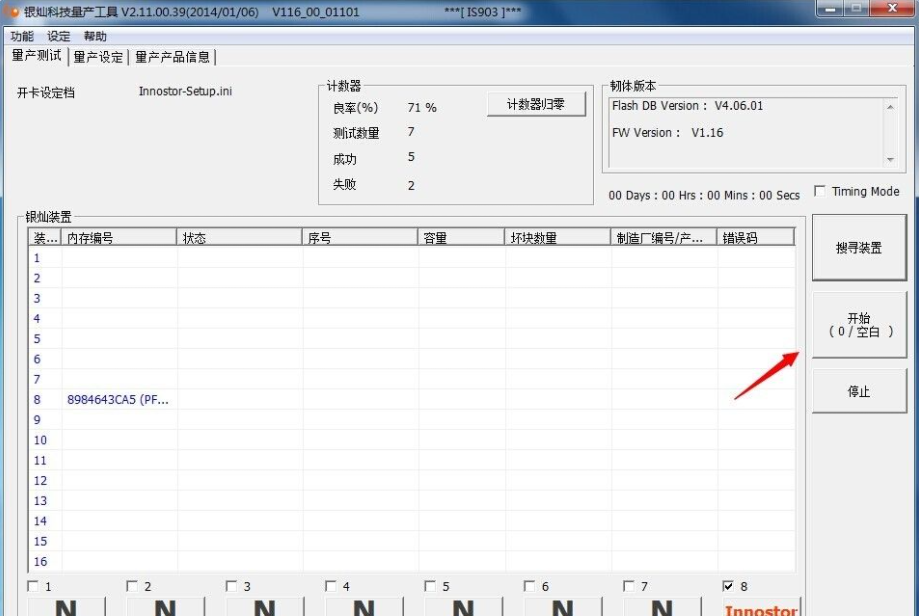Reset counters with 计数器归零 button
The image size is (919, 616).
[536, 104]
